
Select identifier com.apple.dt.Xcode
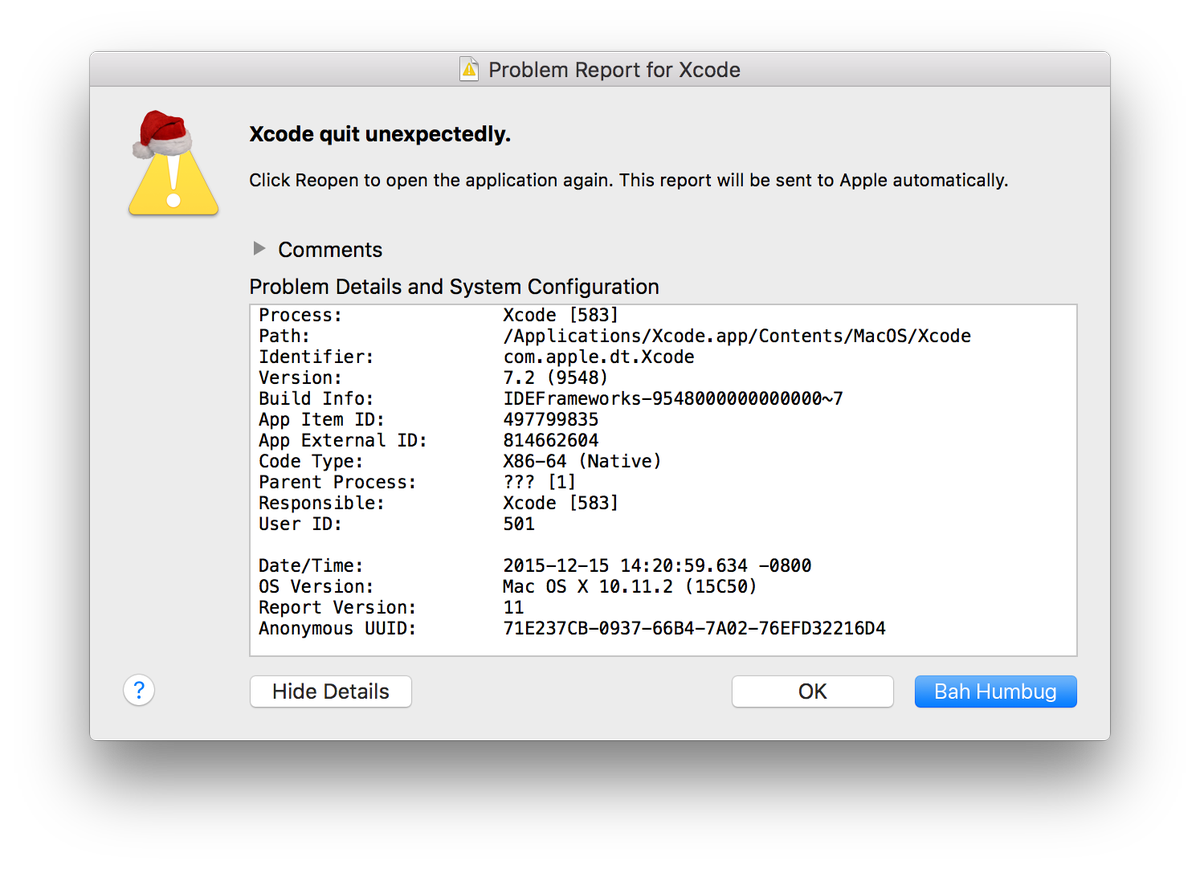coord(598,357)
